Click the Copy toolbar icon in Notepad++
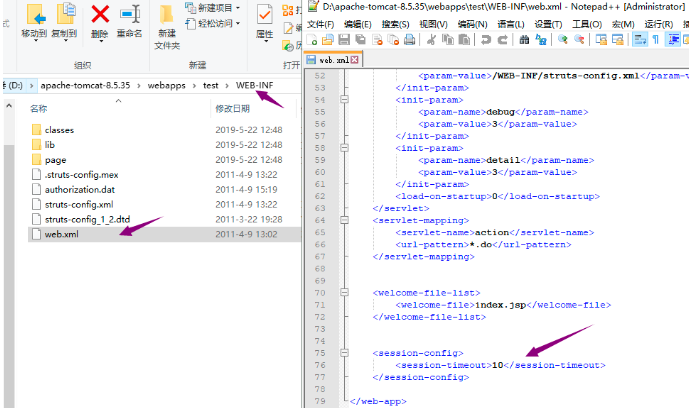The width and height of the screenshot is (689, 408). tap(448, 40)
